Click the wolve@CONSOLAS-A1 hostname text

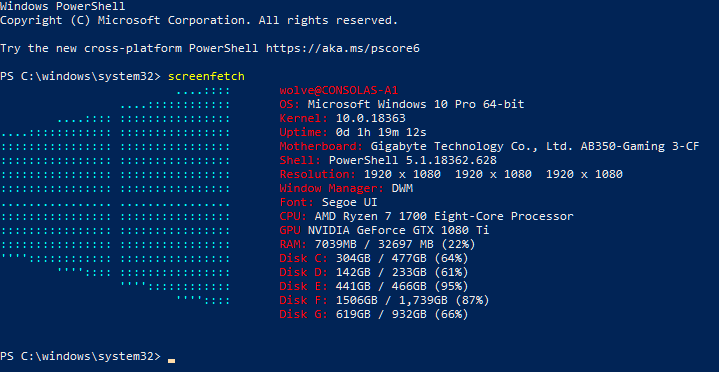pos(338,90)
